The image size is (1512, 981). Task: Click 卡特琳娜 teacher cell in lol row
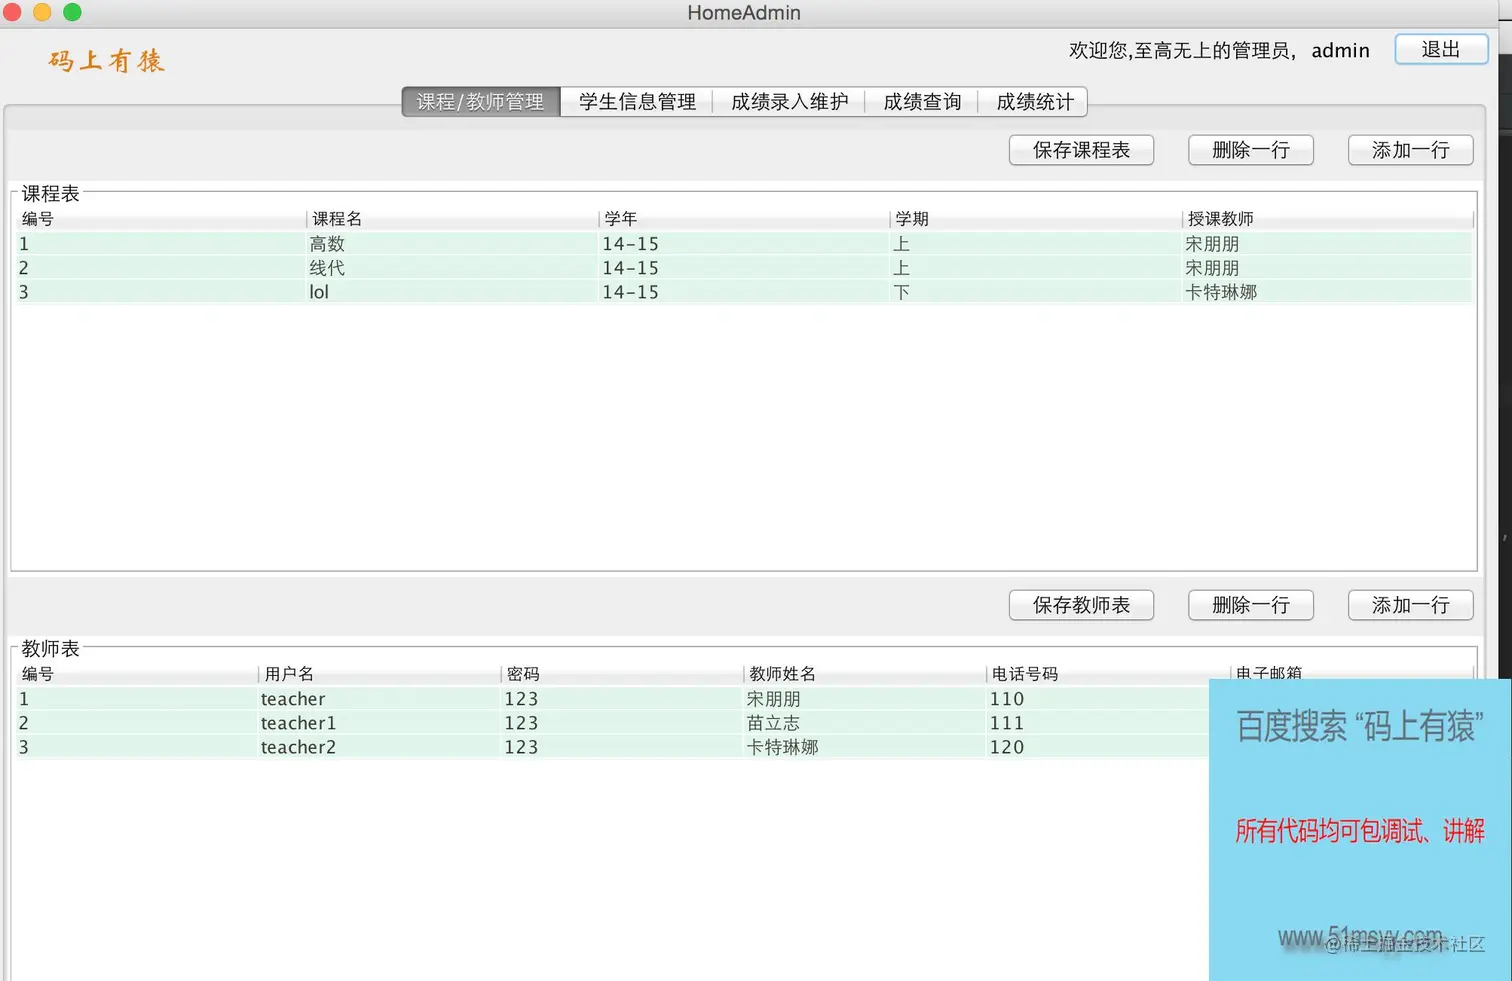1328,292
